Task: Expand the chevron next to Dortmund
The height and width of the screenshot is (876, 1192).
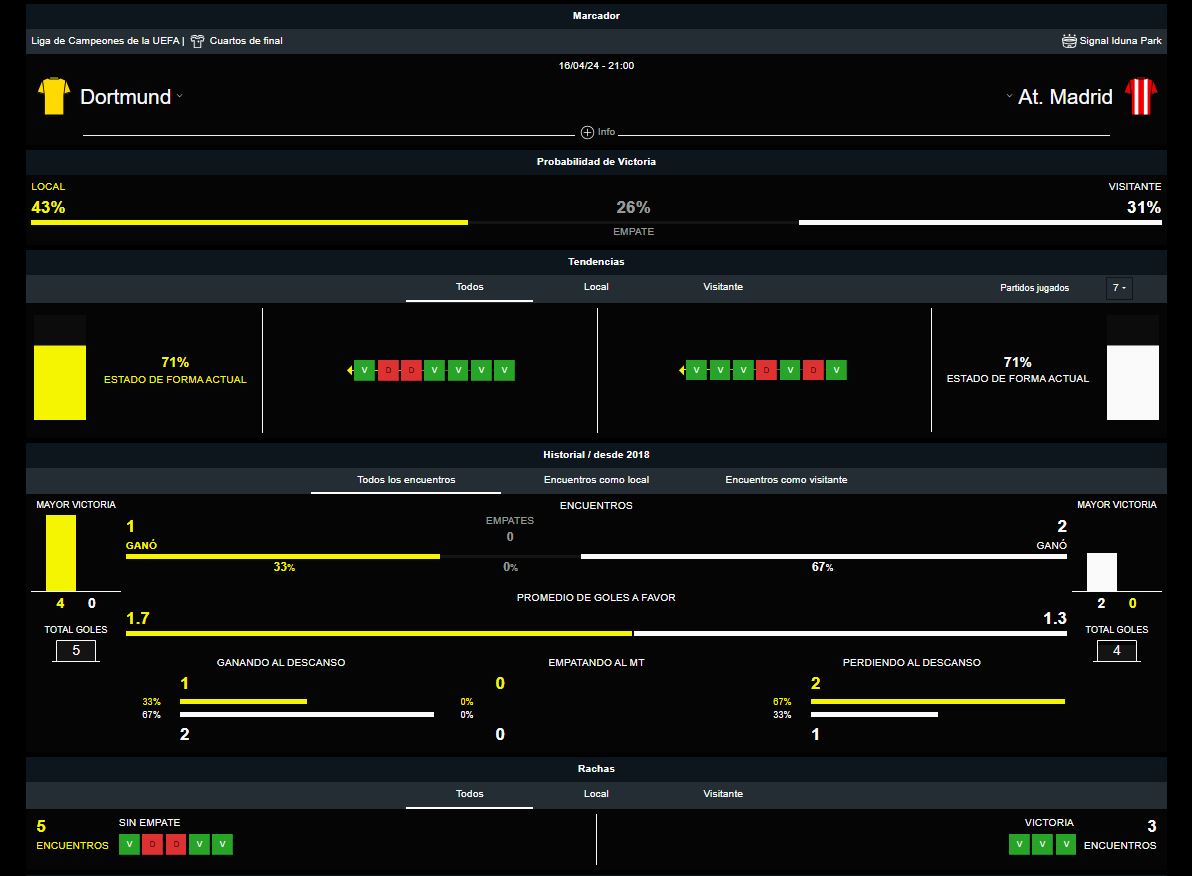Action: (180, 97)
